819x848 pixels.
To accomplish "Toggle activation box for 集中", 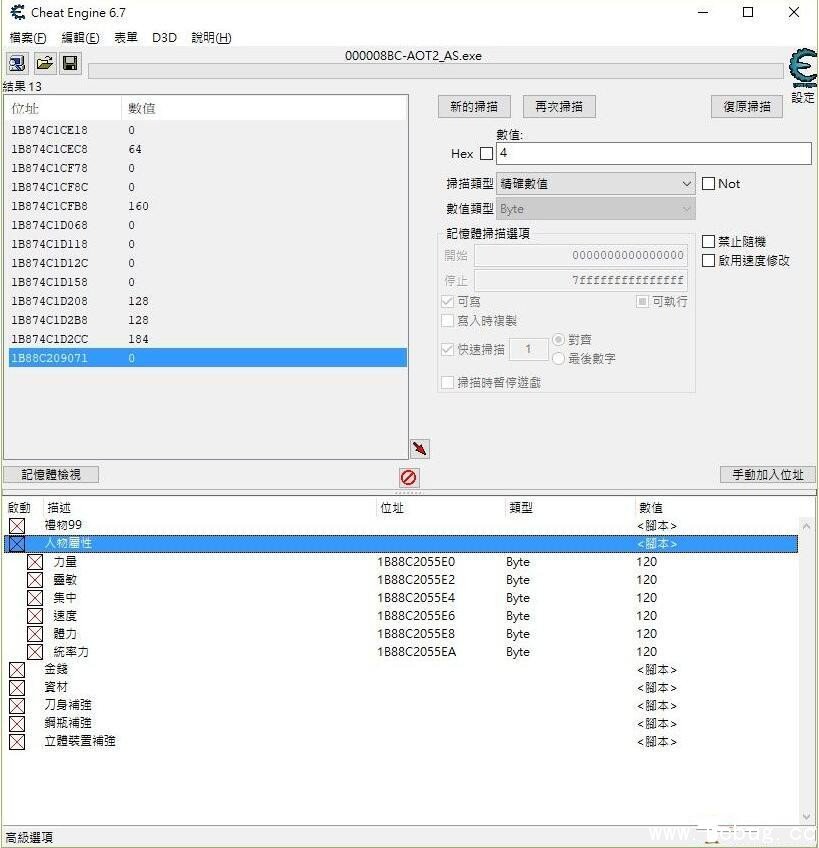I will click(x=35, y=598).
